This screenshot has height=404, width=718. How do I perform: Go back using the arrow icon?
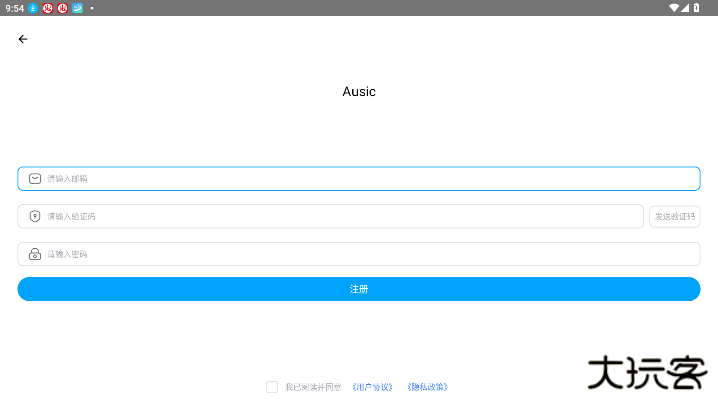click(x=23, y=39)
